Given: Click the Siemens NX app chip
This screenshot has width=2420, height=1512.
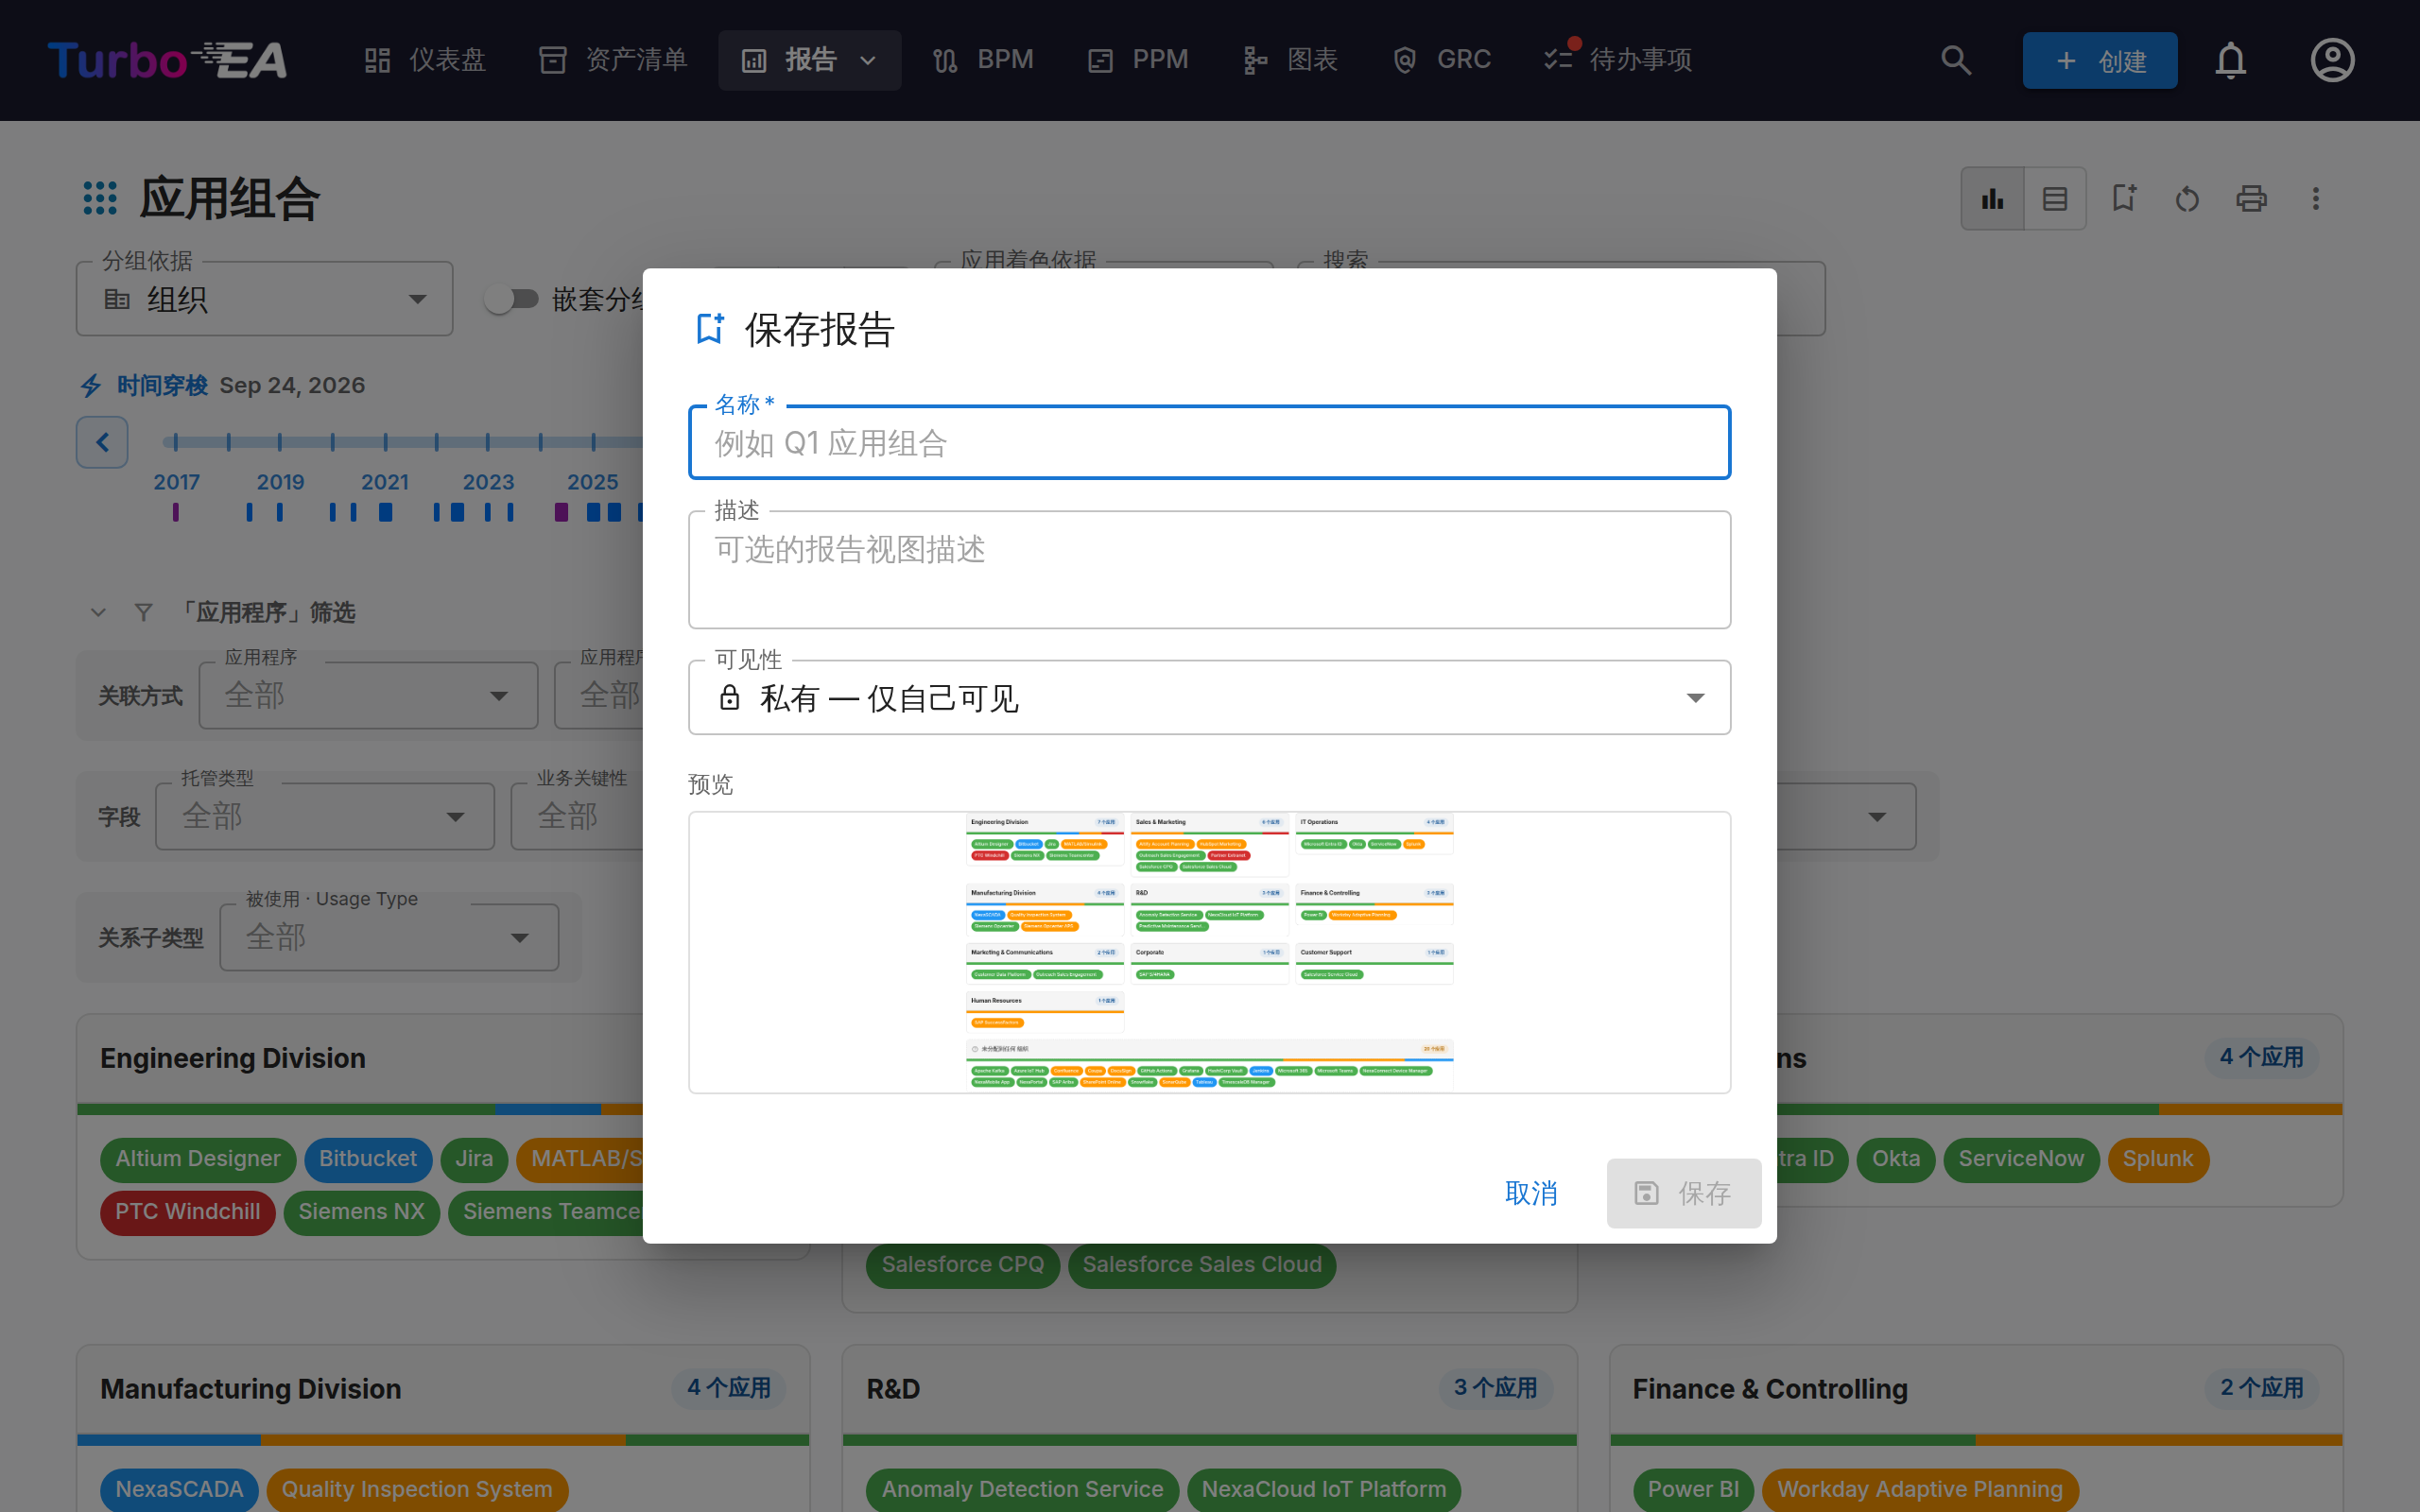Looking at the screenshot, I should point(362,1212).
